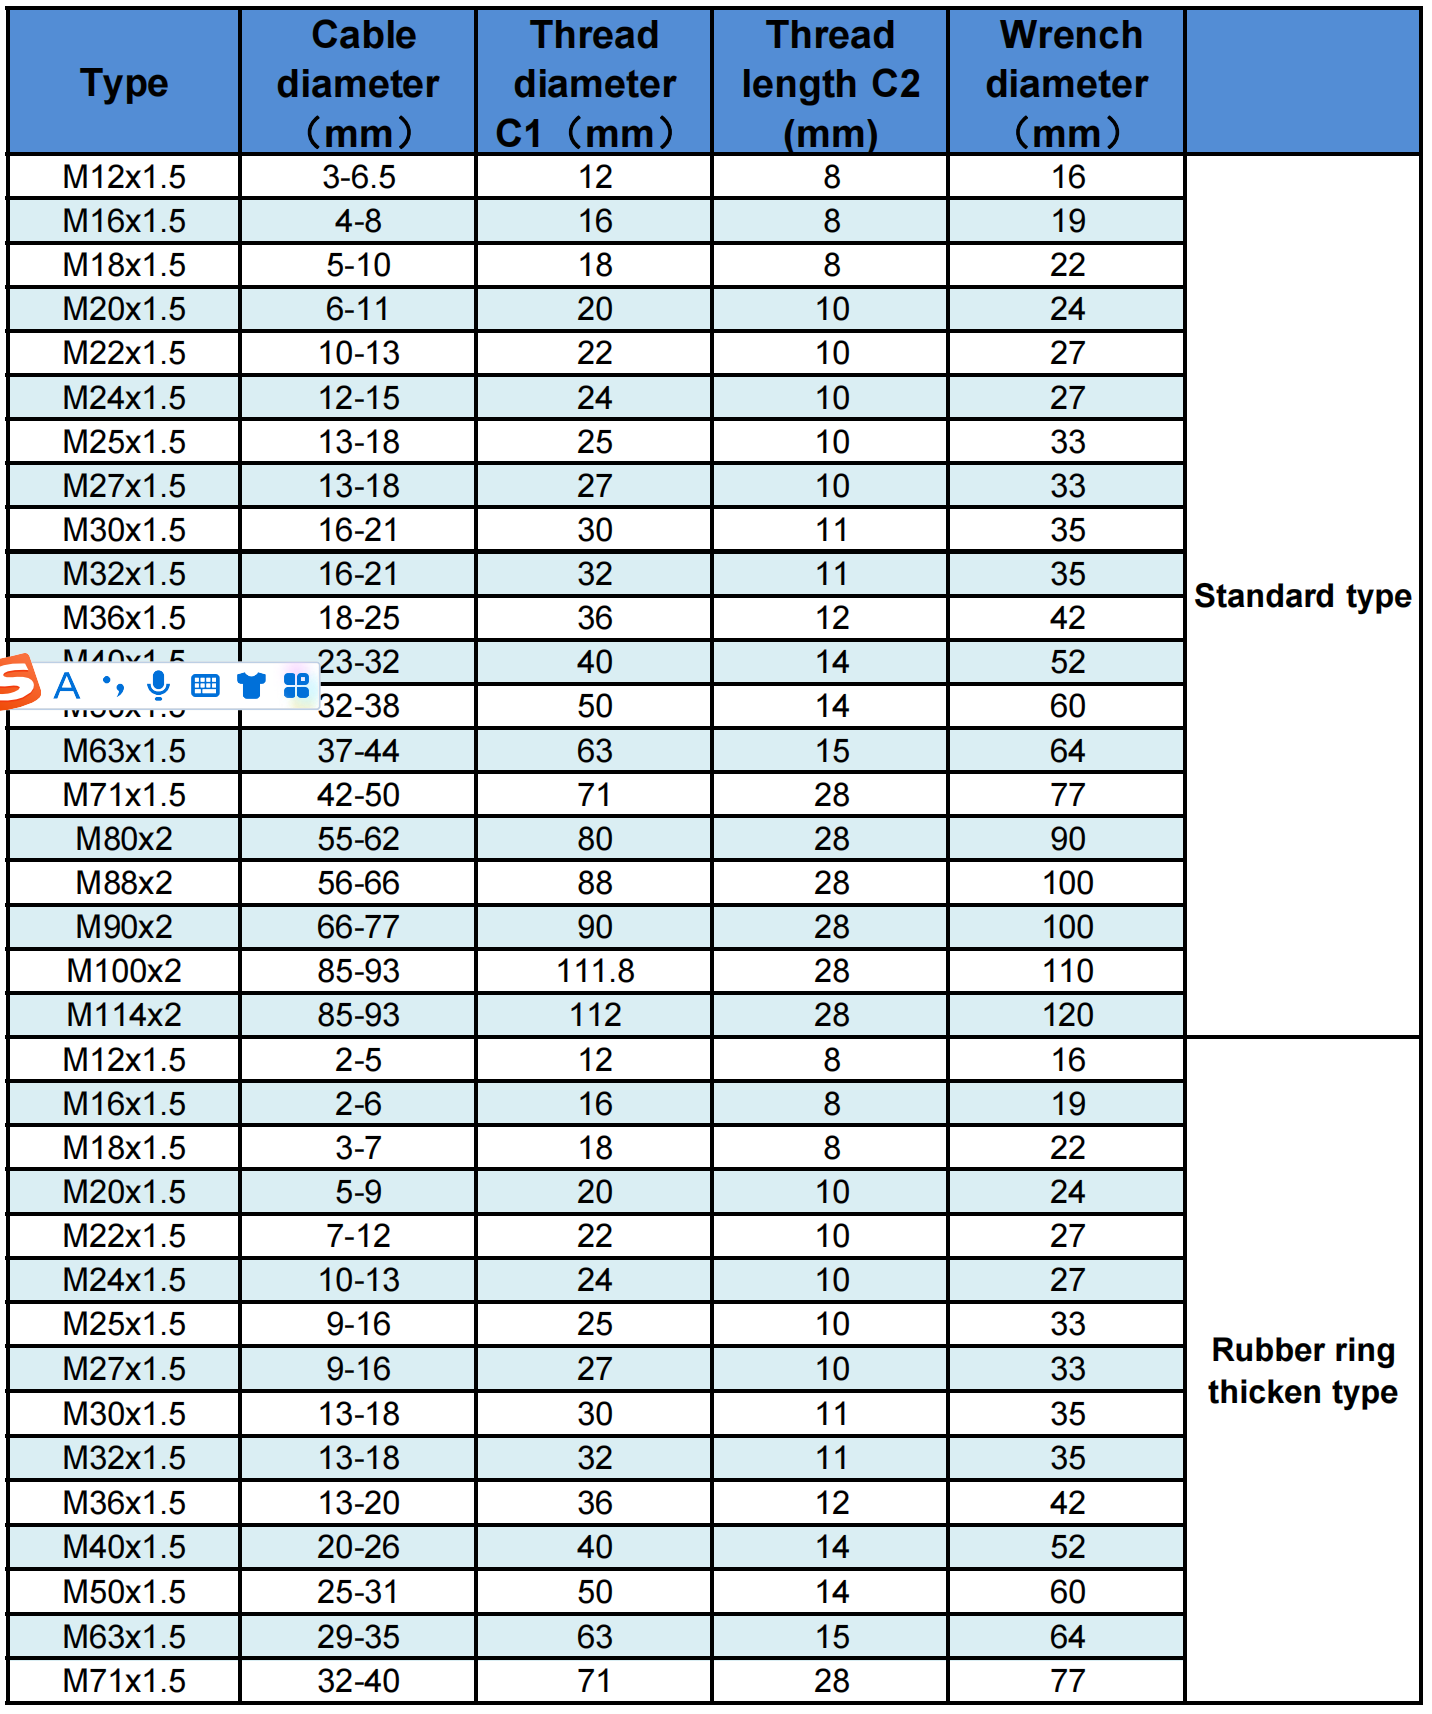
Task: Select the cable diameter cell '42-50'
Action: [x=358, y=795]
